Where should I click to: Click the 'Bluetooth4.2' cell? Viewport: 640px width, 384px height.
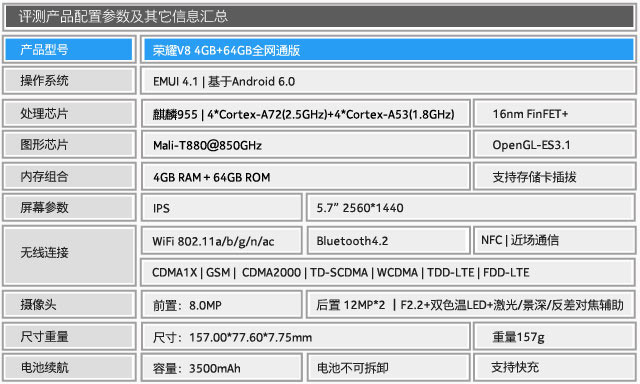(388, 240)
